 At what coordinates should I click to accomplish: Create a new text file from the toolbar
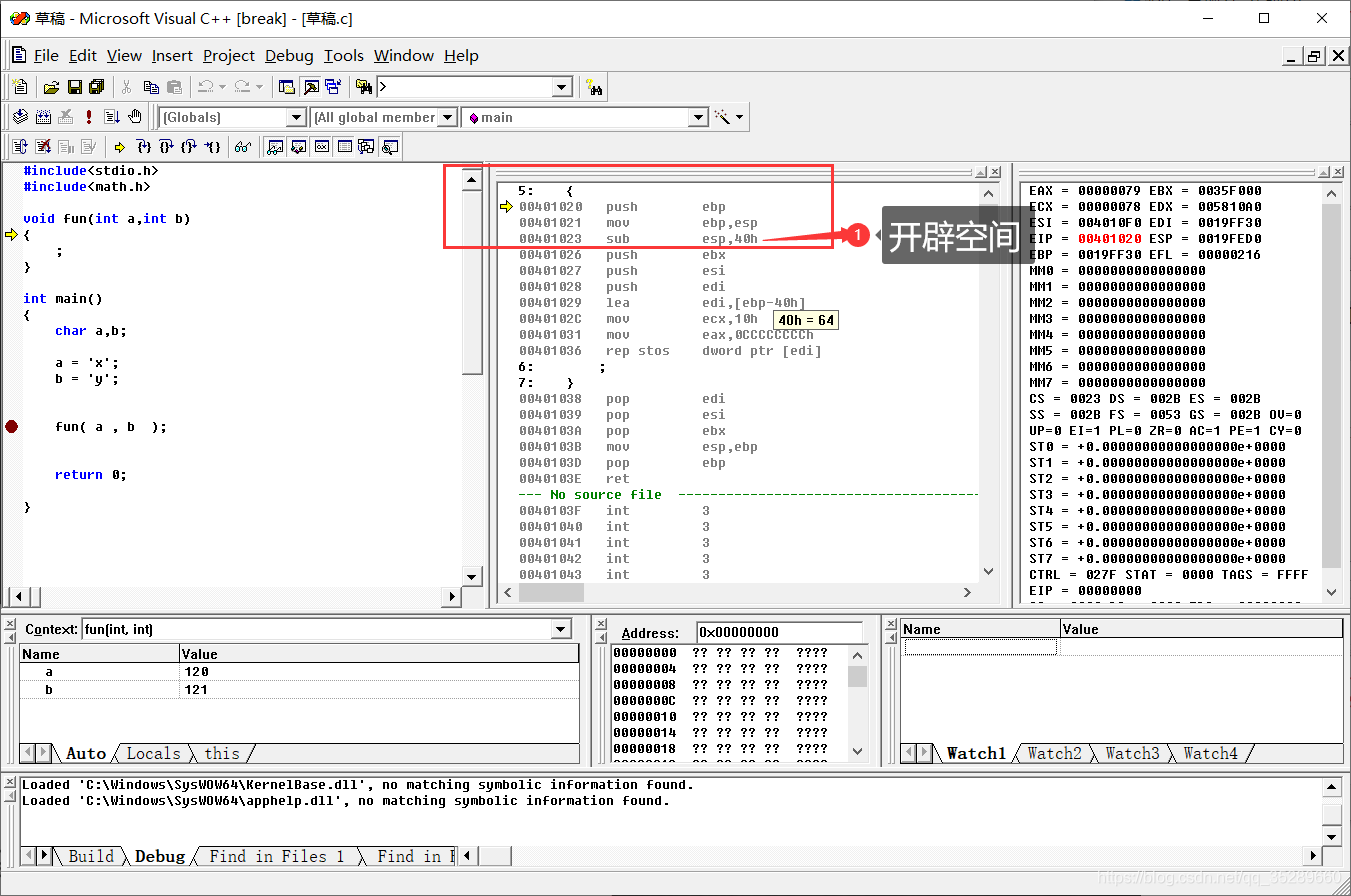pyautogui.click(x=20, y=87)
